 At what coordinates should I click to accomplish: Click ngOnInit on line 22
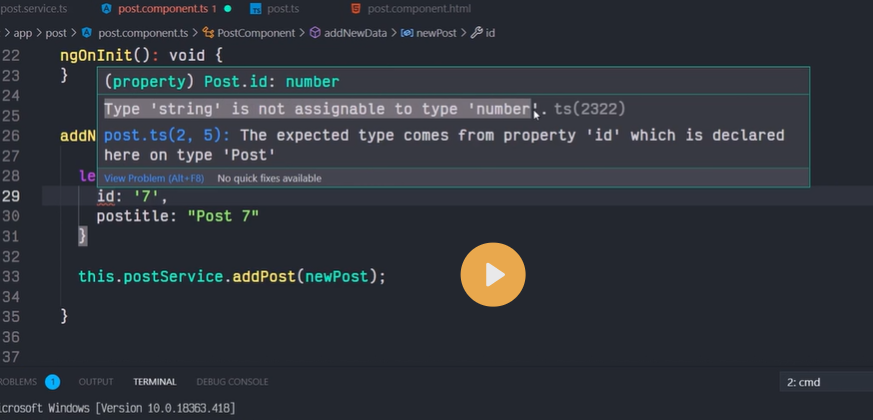pyautogui.click(x=96, y=56)
